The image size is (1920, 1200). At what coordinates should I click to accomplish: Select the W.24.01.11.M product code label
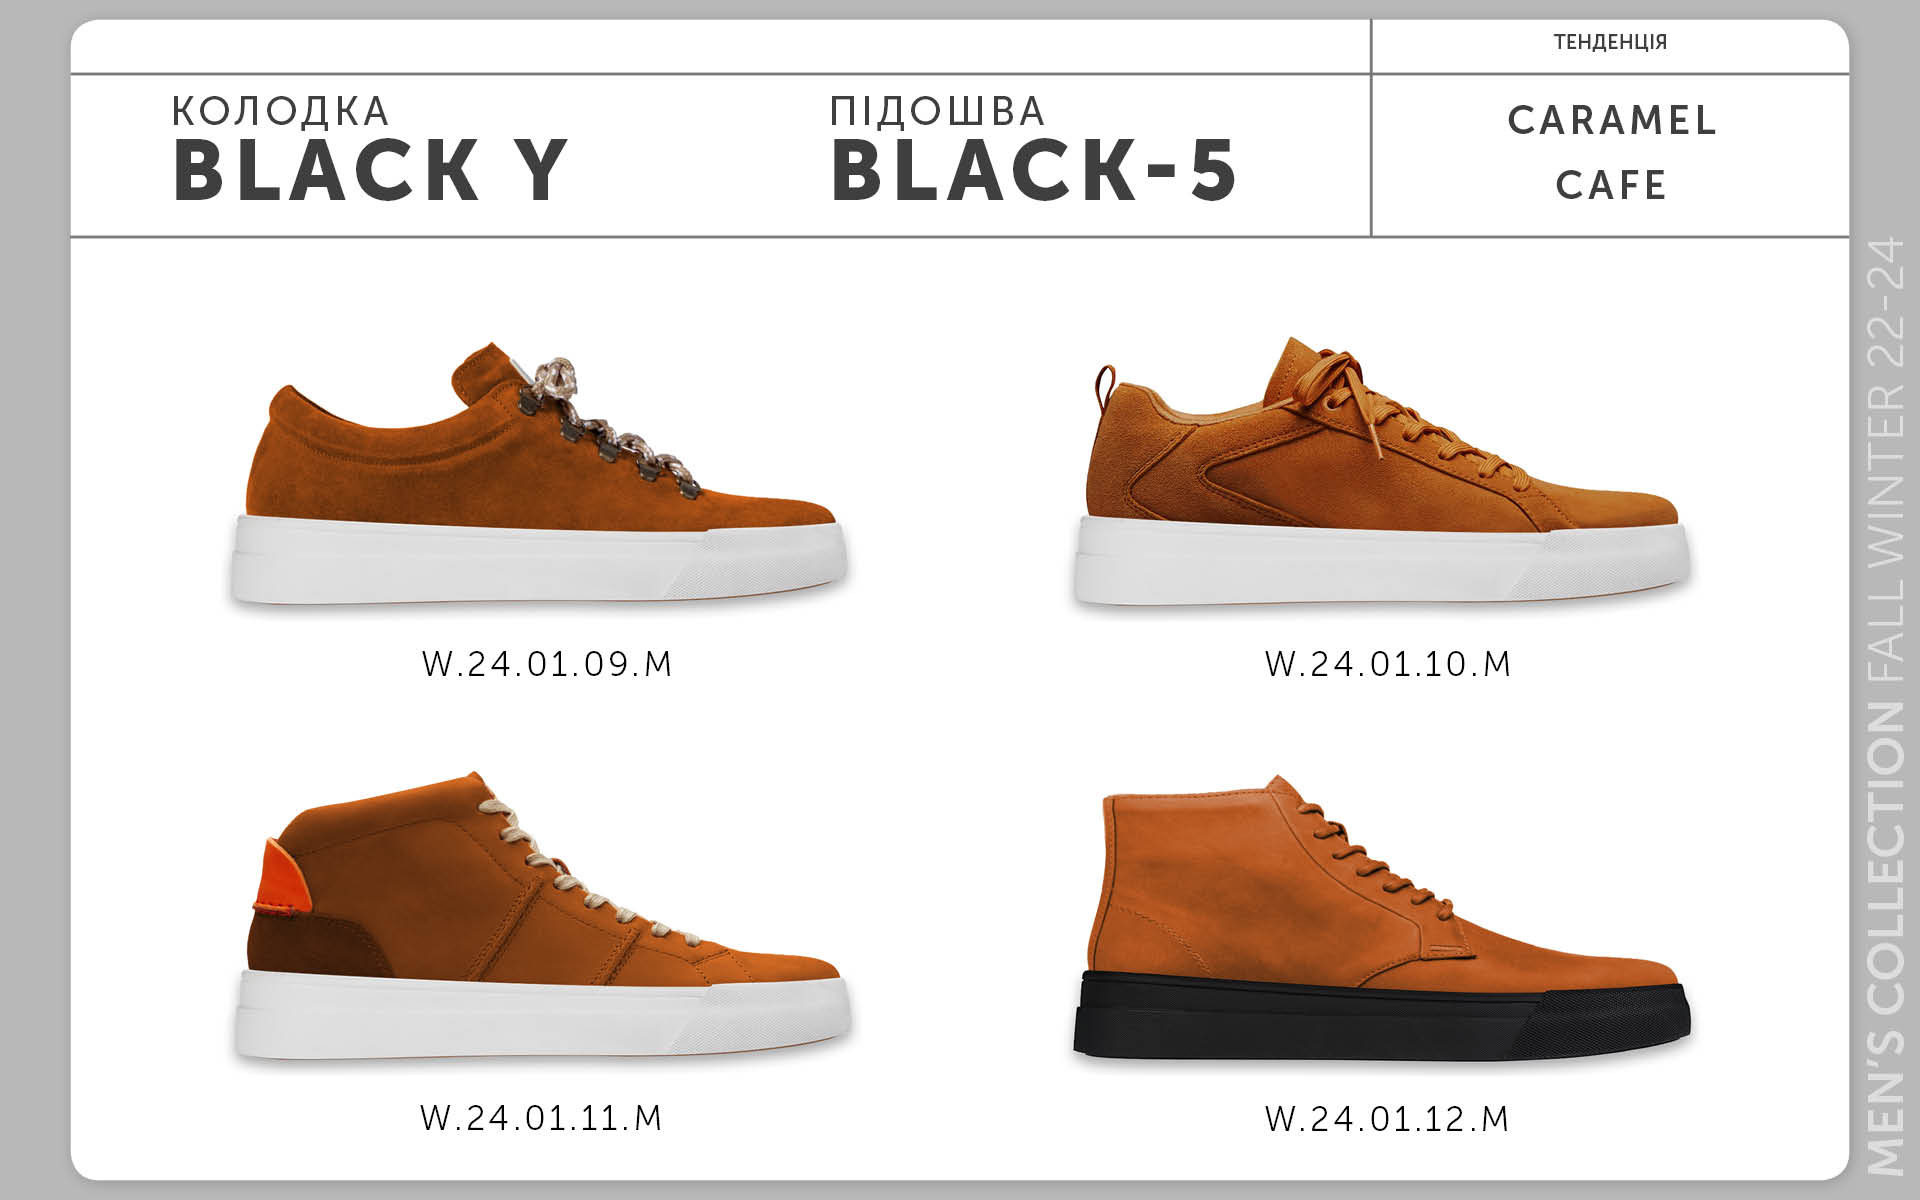541,1117
